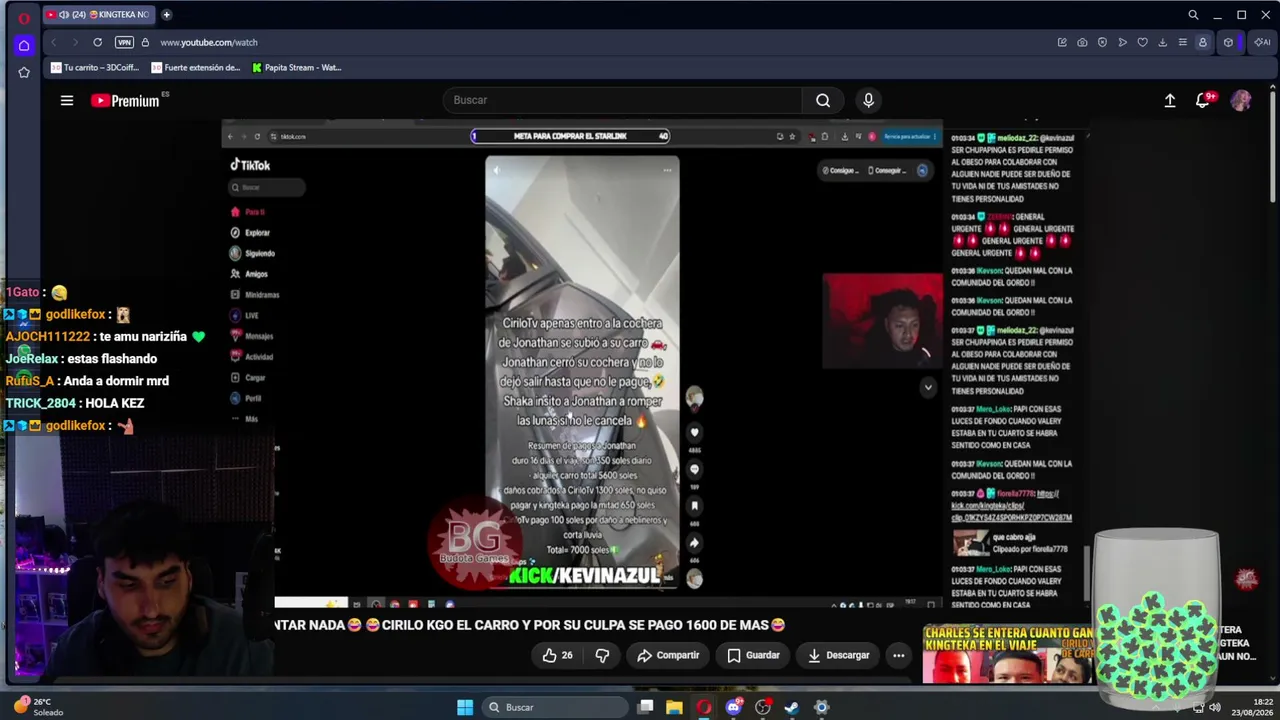
Task: Open the Windows Start menu
Action: coord(465,708)
